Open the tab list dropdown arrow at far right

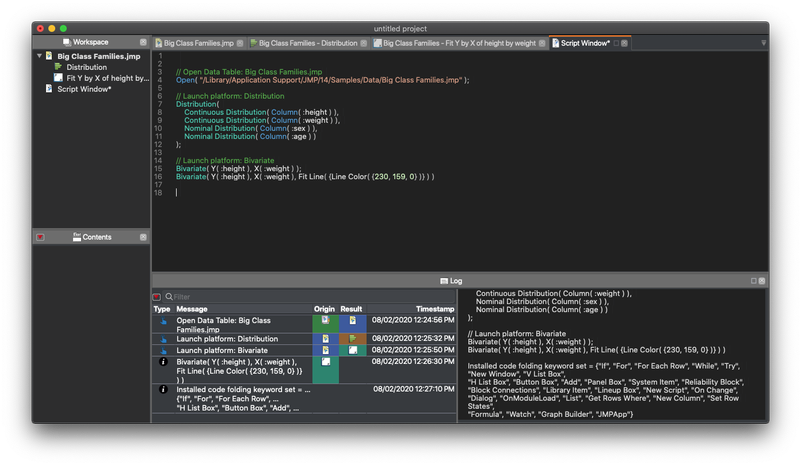[763, 43]
